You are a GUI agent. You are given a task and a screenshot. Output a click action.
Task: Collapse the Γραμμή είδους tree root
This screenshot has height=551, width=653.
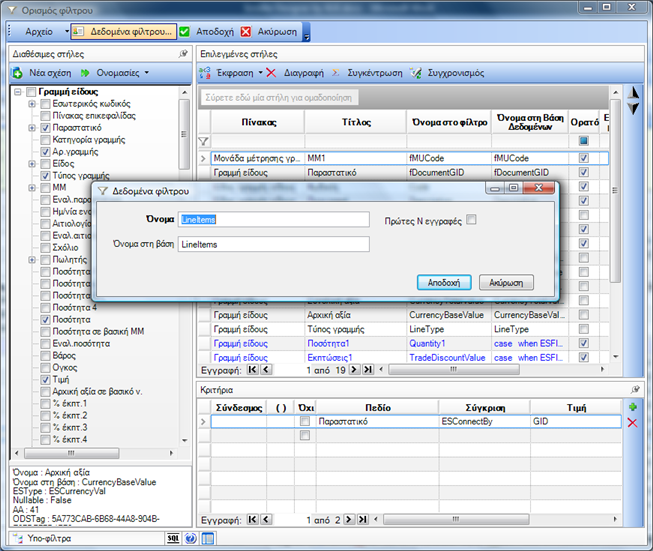[x=18, y=92]
